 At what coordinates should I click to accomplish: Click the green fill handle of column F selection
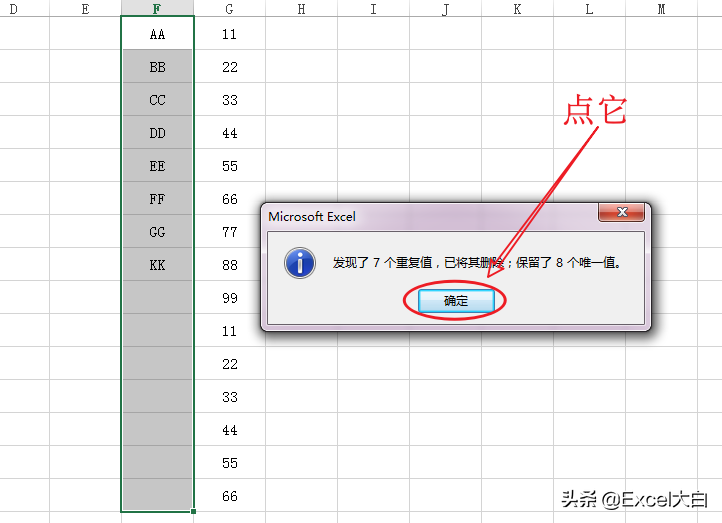[x=193, y=511]
